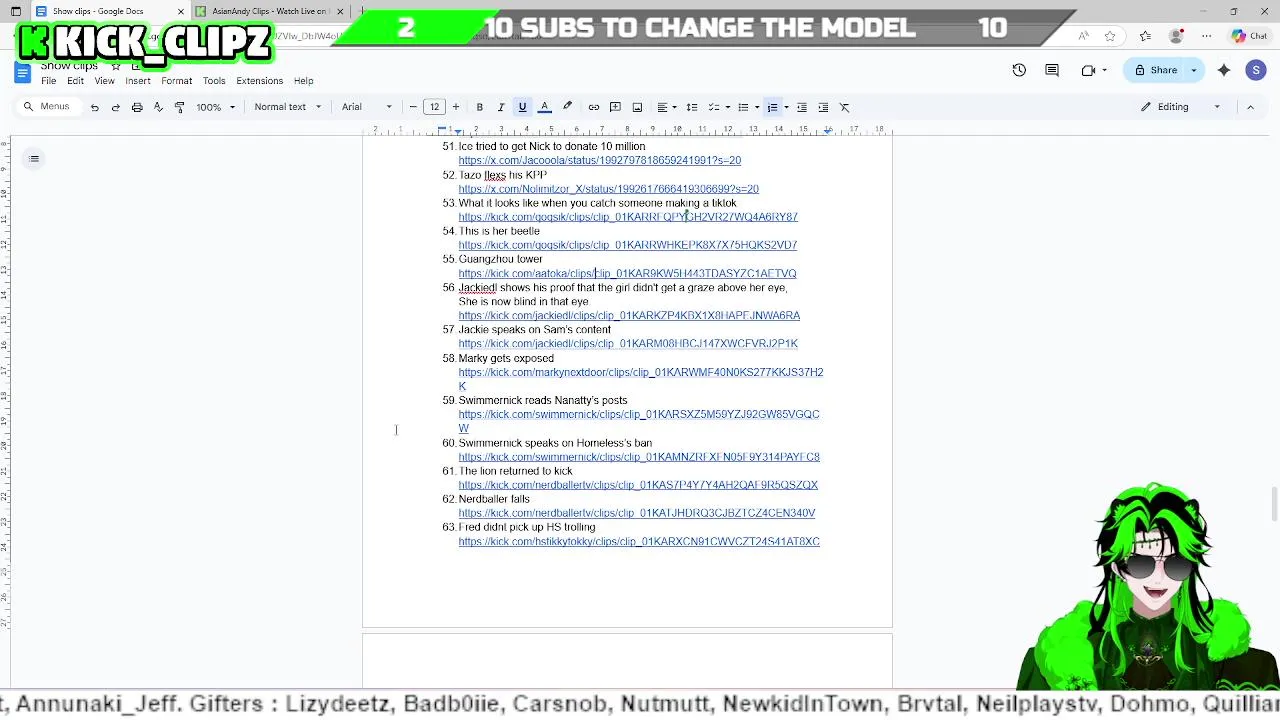The height and width of the screenshot is (720, 1280).
Task: Open the Format menu
Action: coord(176,81)
